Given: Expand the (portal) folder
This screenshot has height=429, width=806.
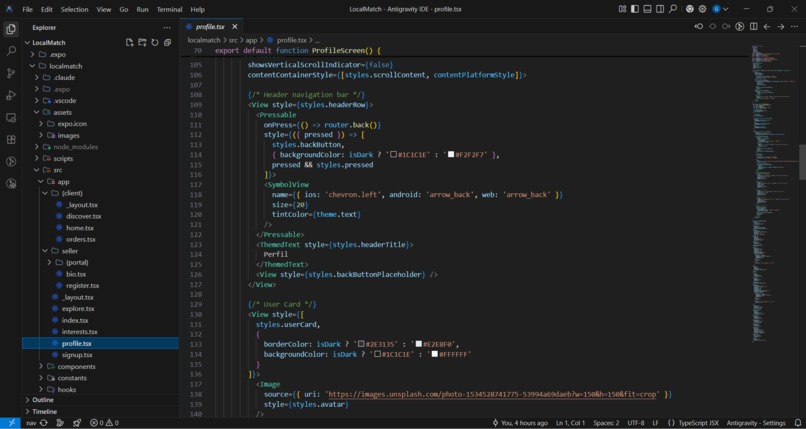Looking at the screenshot, I should pos(49,263).
